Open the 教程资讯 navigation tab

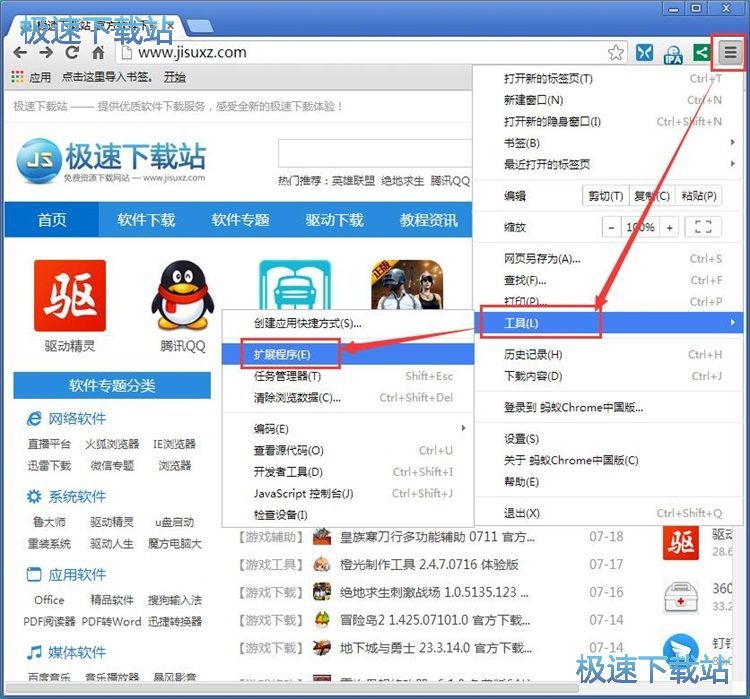coord(429,220)
